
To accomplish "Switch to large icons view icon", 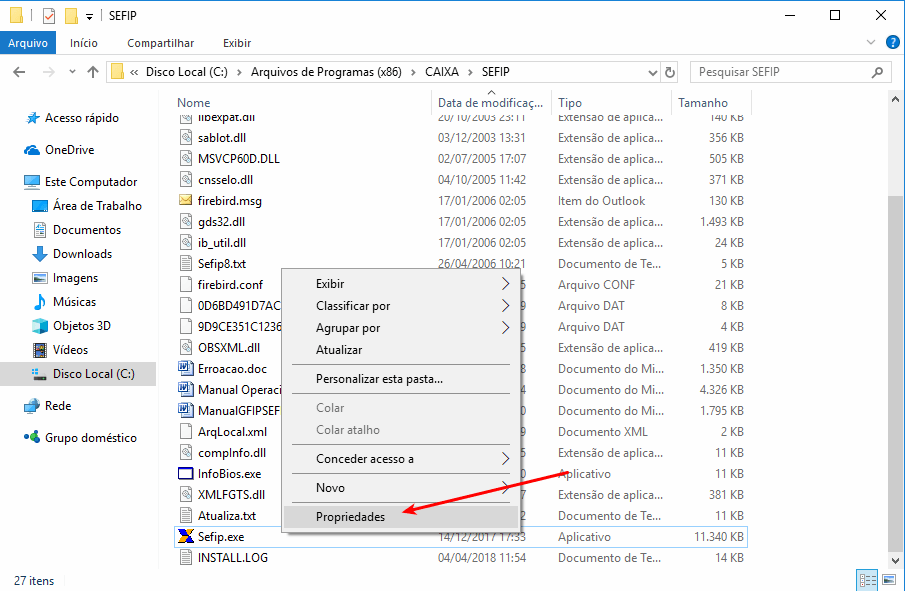I will tap(890, 580).
